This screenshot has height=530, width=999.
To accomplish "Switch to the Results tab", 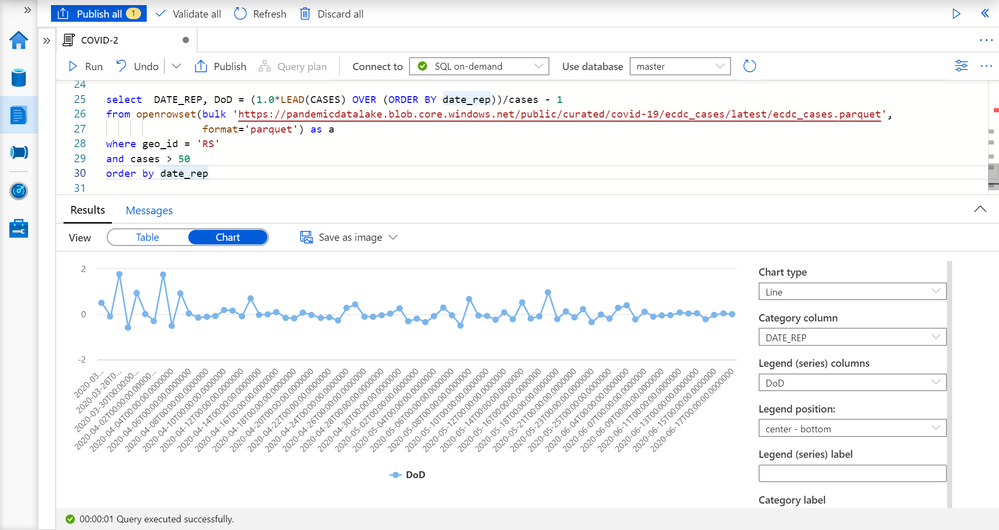I will 87,210.
